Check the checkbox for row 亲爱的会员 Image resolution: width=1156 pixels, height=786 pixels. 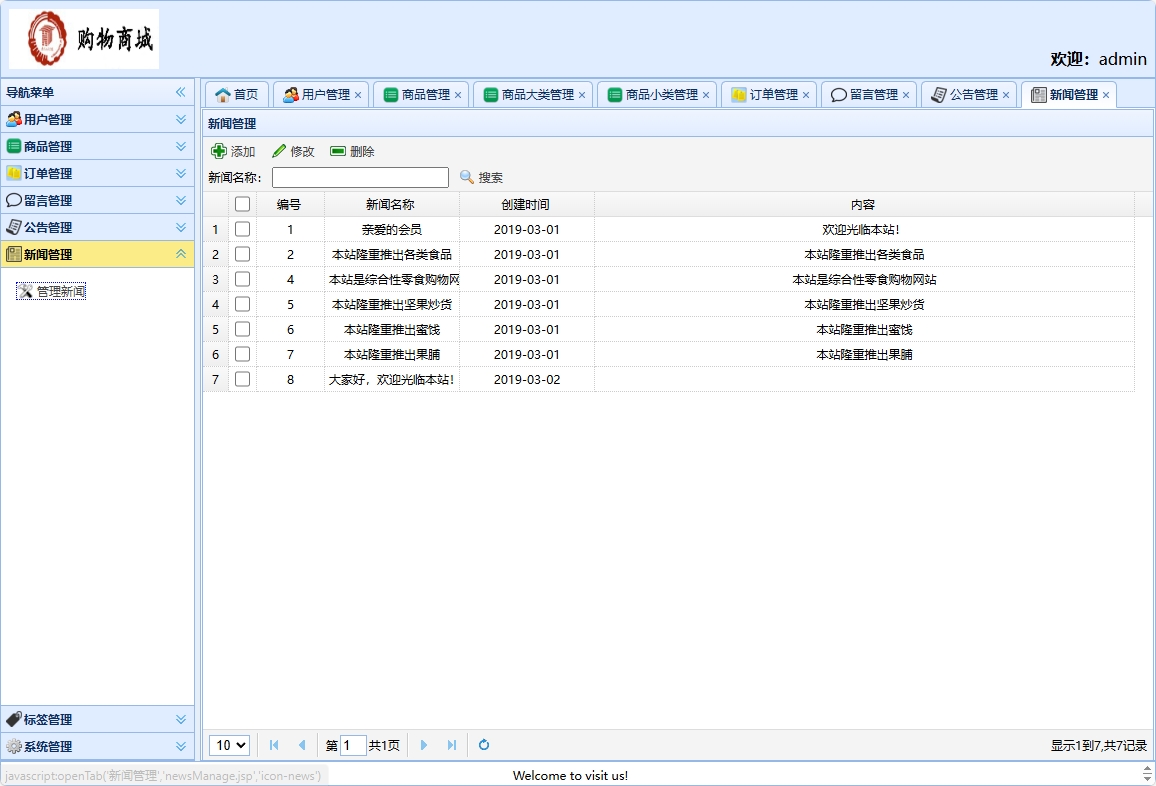click(243, 229)
